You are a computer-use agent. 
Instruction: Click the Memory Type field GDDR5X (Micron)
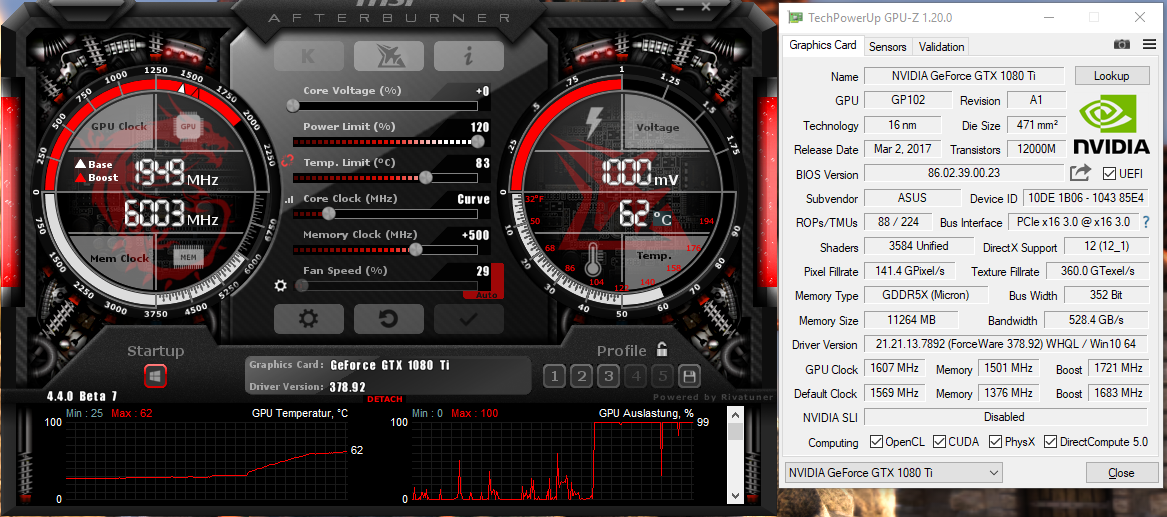pyautogui.click(x=926, y=295)
